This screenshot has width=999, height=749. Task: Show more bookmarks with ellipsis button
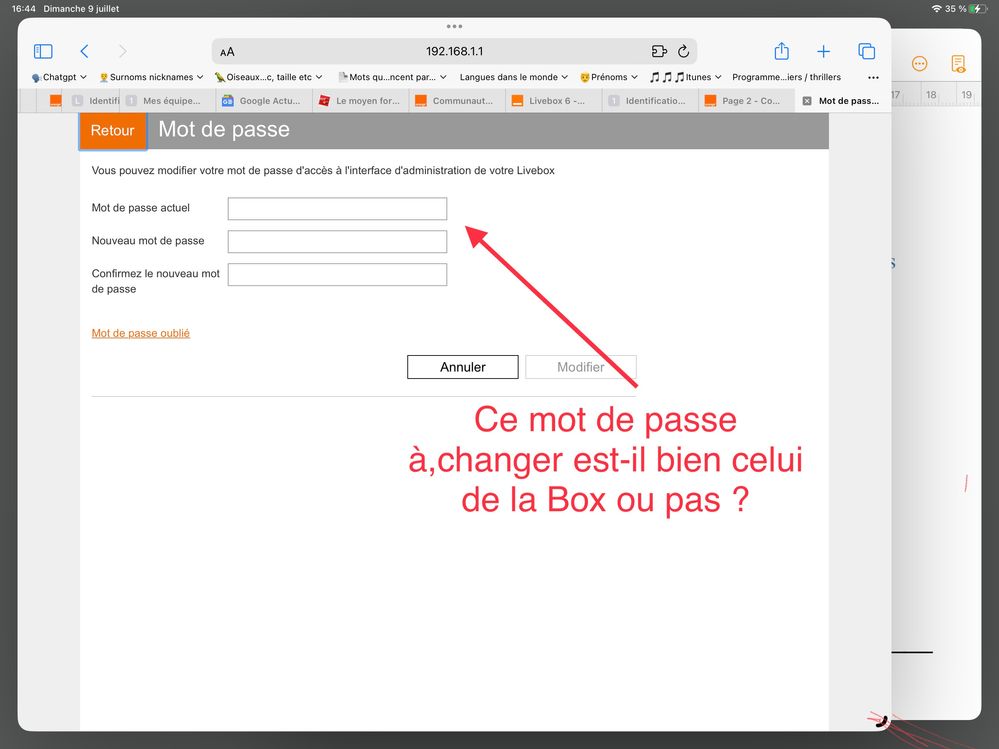click(873, 77)
